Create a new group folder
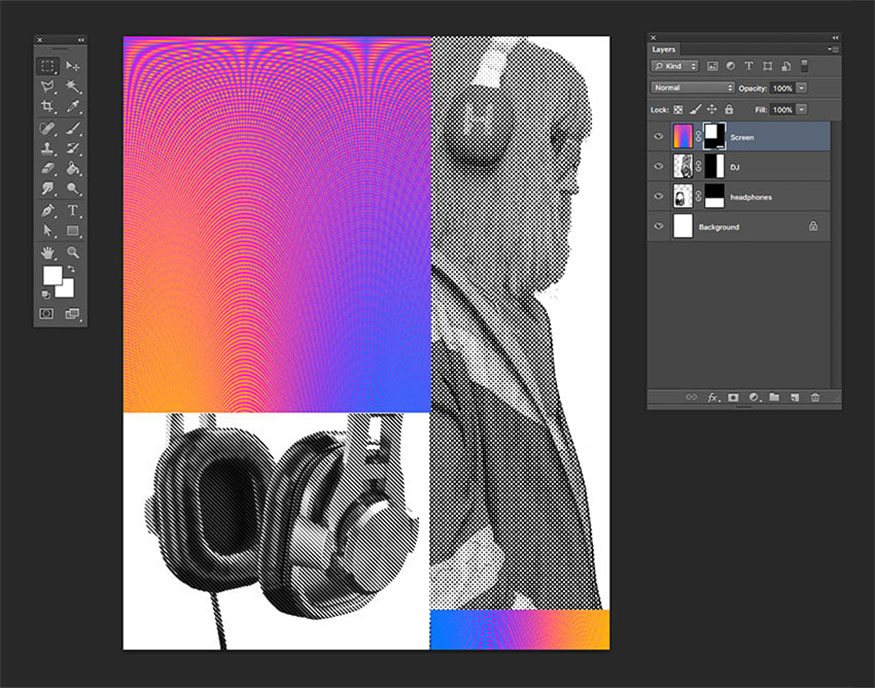Viewport: 875px width, 688px height. click(x=774, y=397)
